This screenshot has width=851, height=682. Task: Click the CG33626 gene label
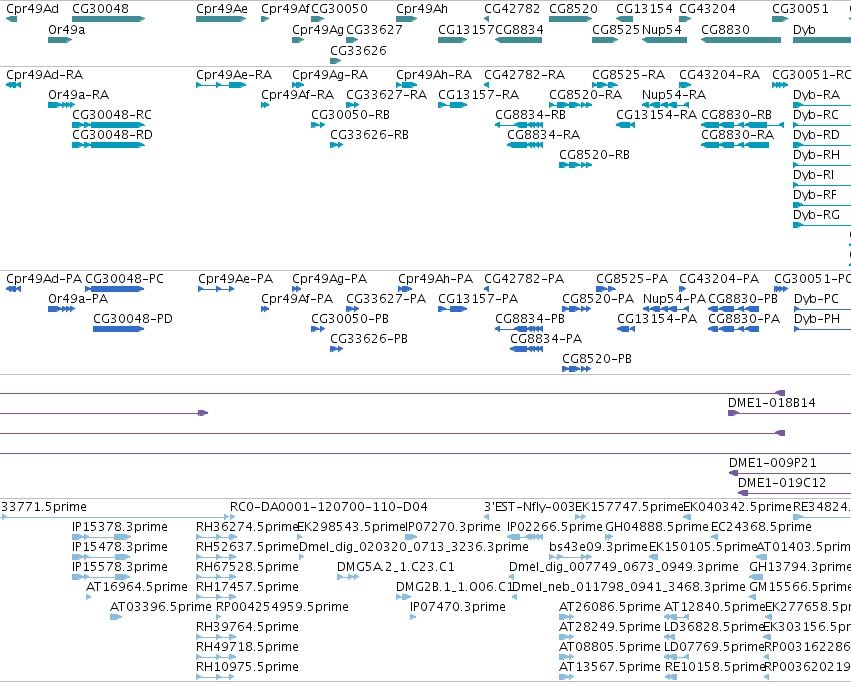[x=358, y=50]
